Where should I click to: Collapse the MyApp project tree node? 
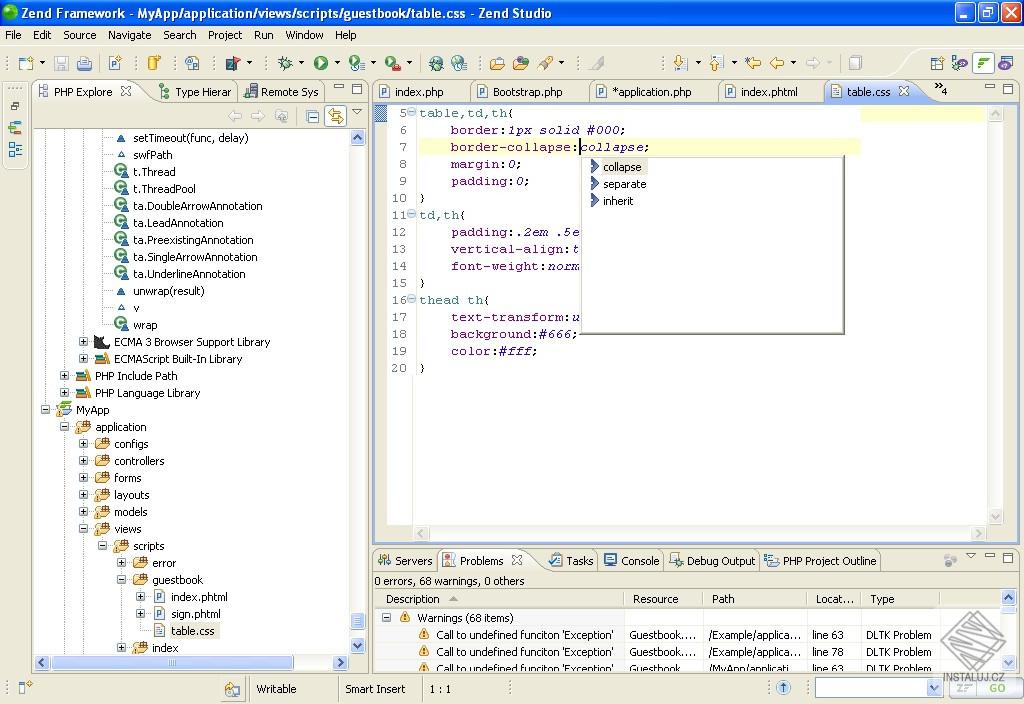coord(46,410)
